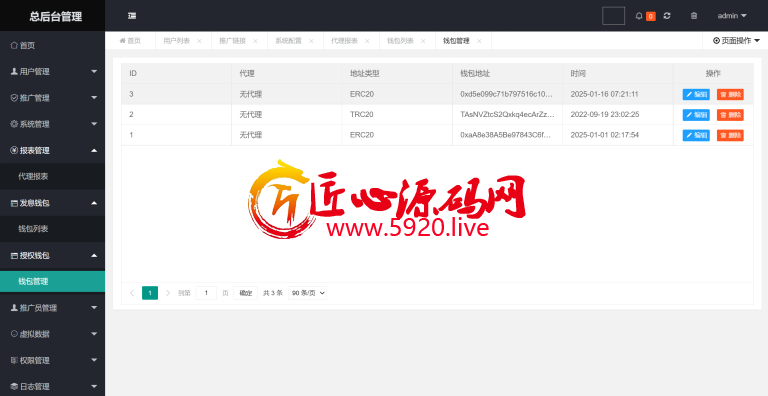Image resolution: width=768 pixels, height=396 pixels.
Task: Edit the wallet row with ID 3
Action: [696, 95]
